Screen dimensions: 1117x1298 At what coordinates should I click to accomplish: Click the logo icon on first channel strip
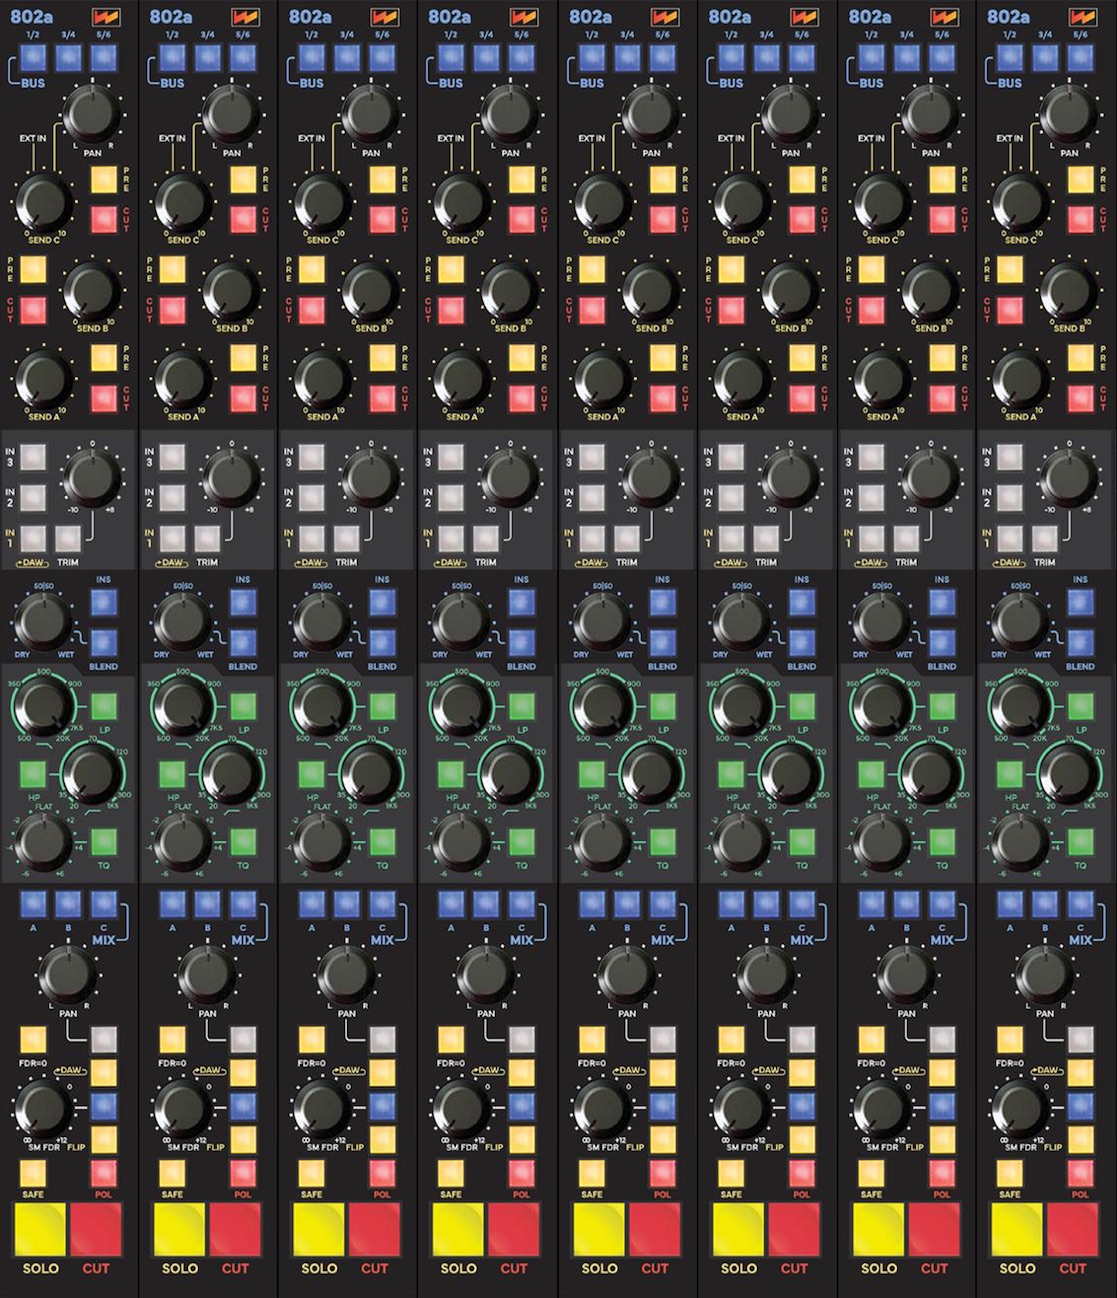tap(104, 17)
